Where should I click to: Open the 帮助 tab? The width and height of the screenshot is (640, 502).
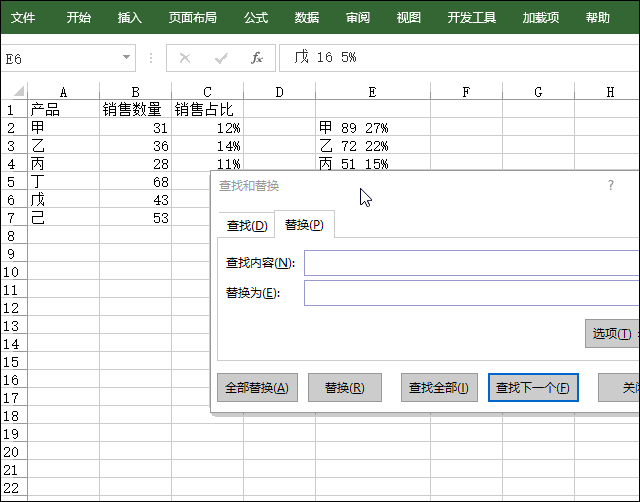(598, 18)
